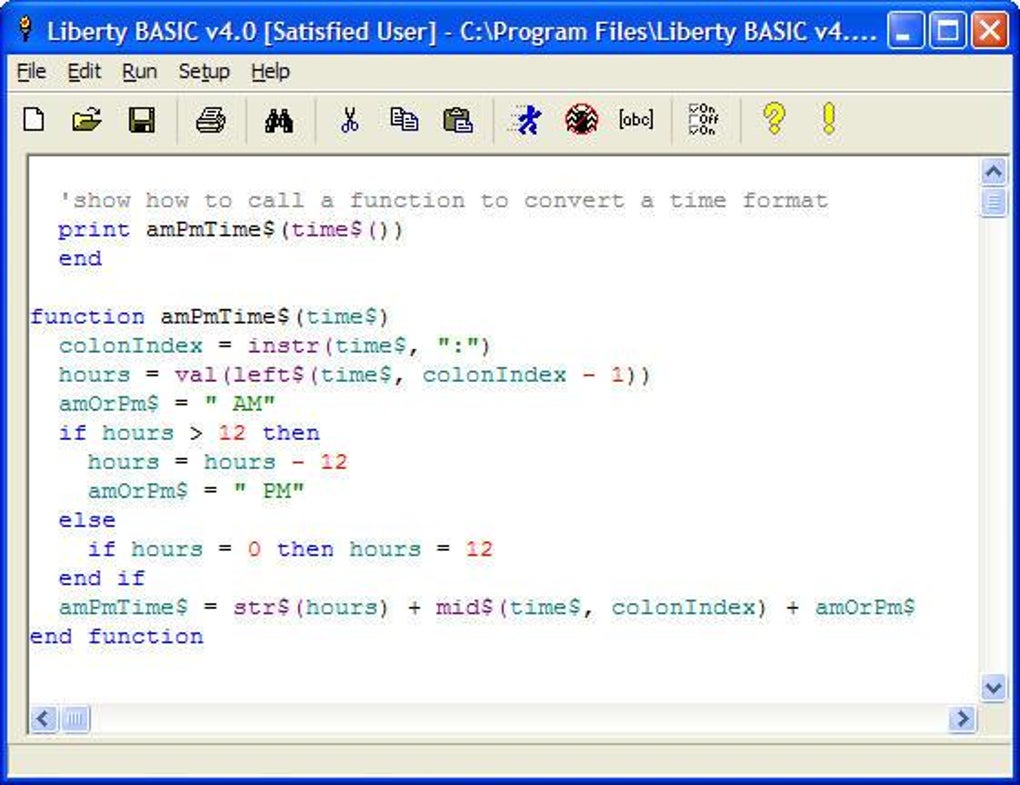Viewport: 1020px width, 785px height.
Task: Click the comment line 'show how to call a function
Action: coord(443,201)
